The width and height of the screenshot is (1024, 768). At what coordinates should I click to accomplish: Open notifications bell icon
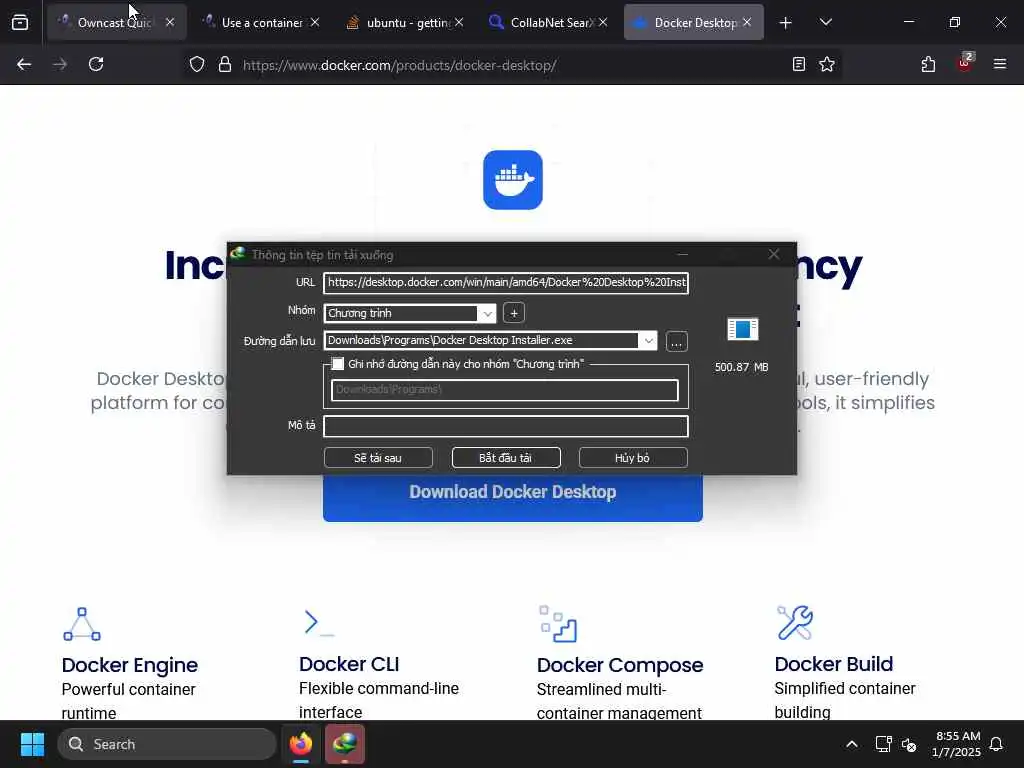pyautogui.click(x=996, y=744)
